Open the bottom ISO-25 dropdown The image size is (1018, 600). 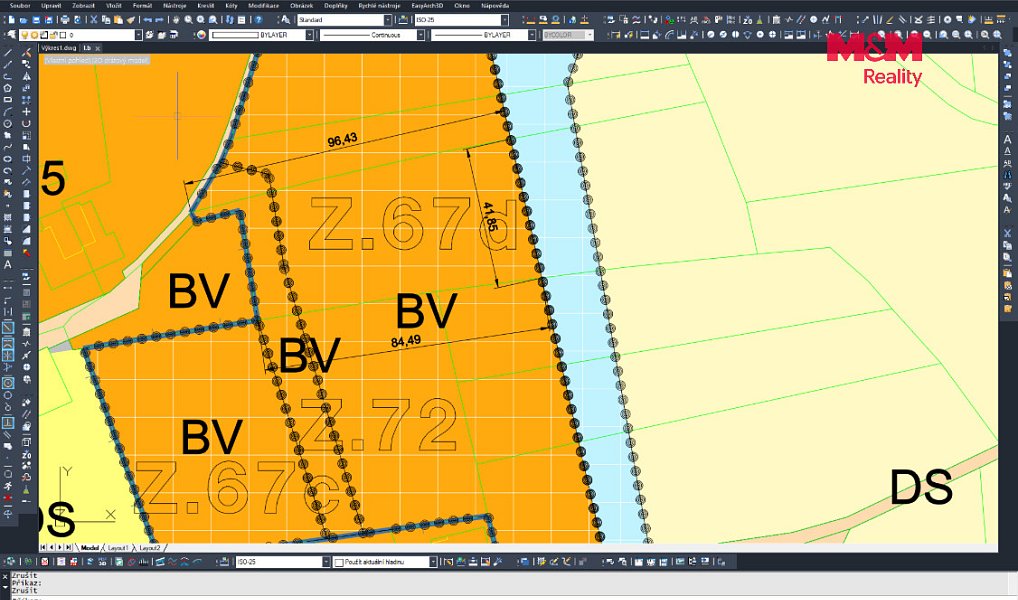click(282, 562)
